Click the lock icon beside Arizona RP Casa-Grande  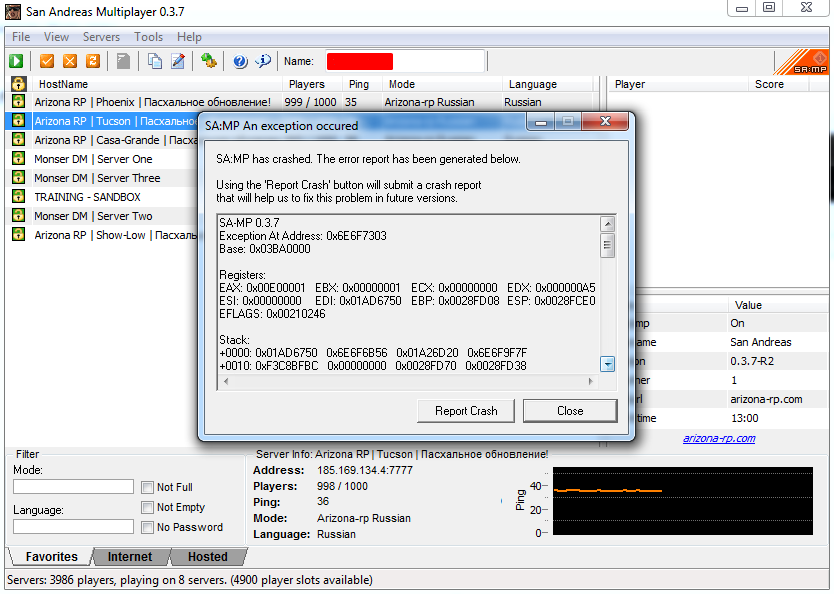coord(19,139)
